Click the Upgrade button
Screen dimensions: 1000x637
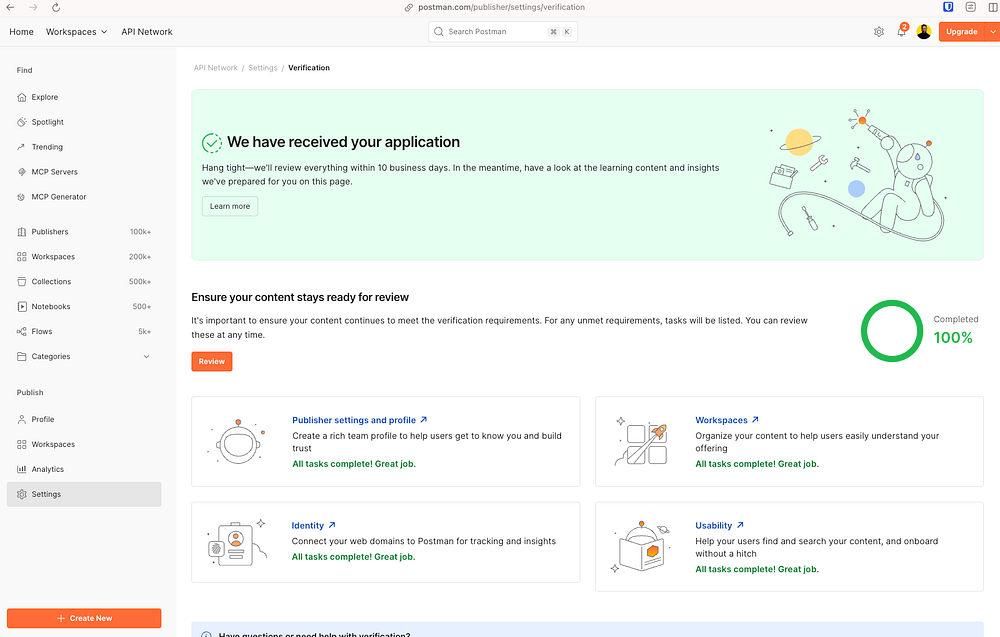click(962, 32)
